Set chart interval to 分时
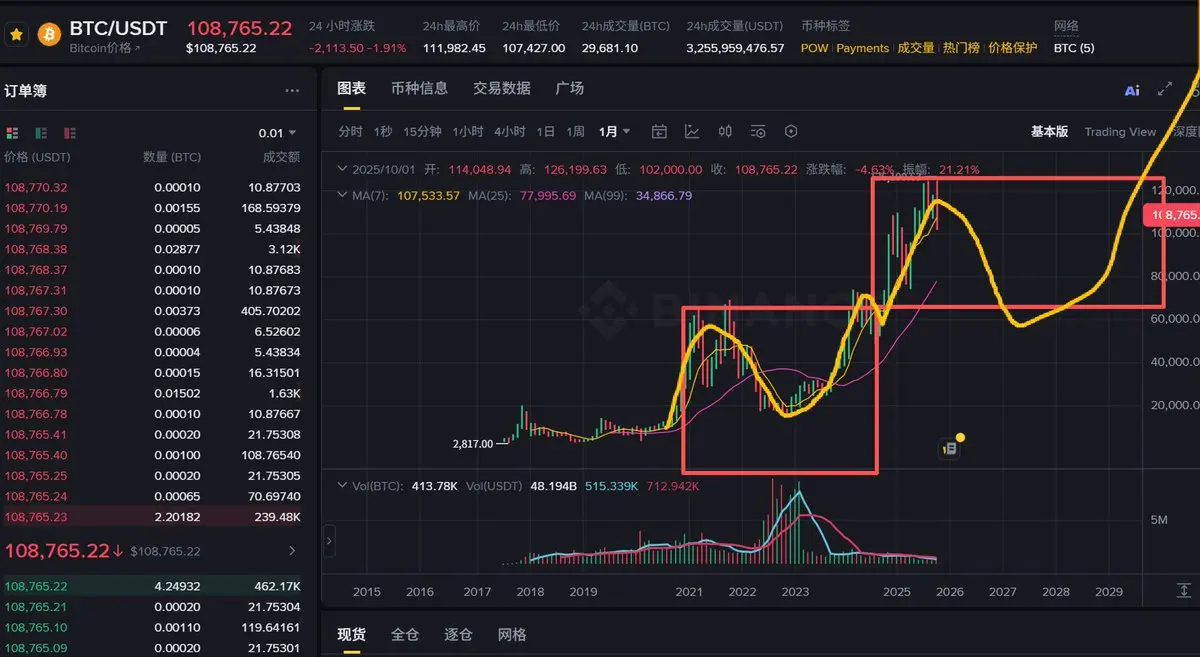1200x657 pixels. click(350, 131)
